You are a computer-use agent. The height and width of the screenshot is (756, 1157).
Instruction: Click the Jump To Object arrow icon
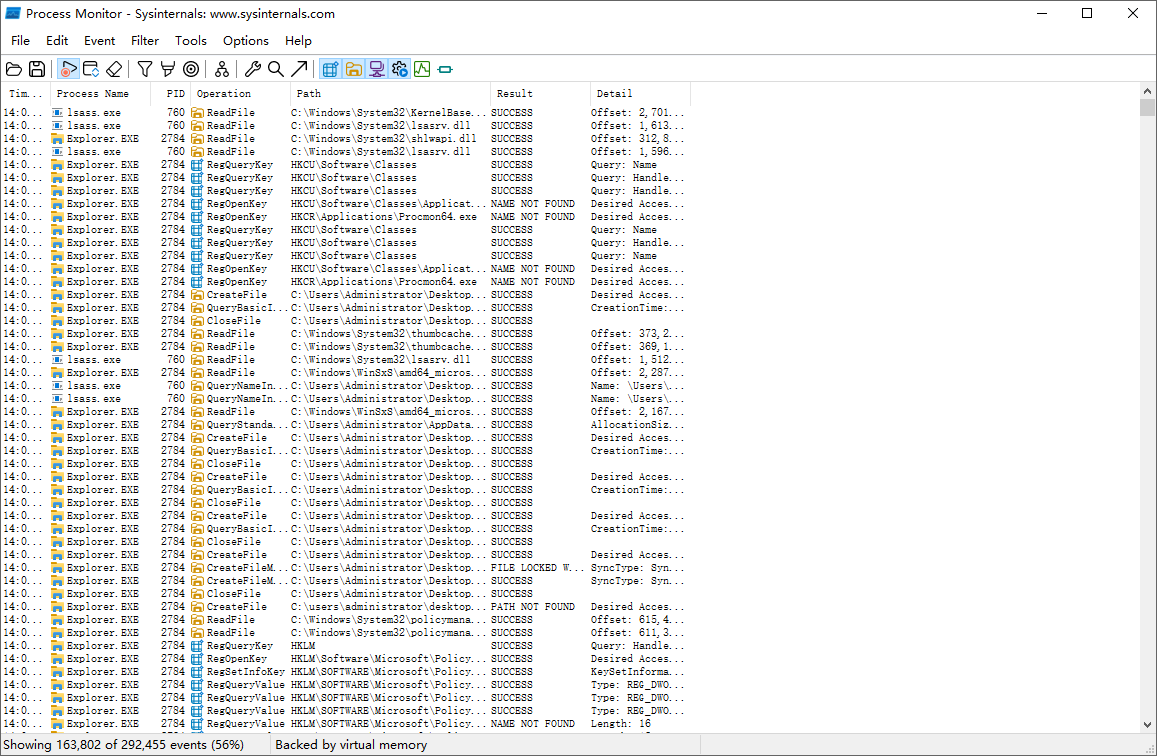[x=299, y=69]
